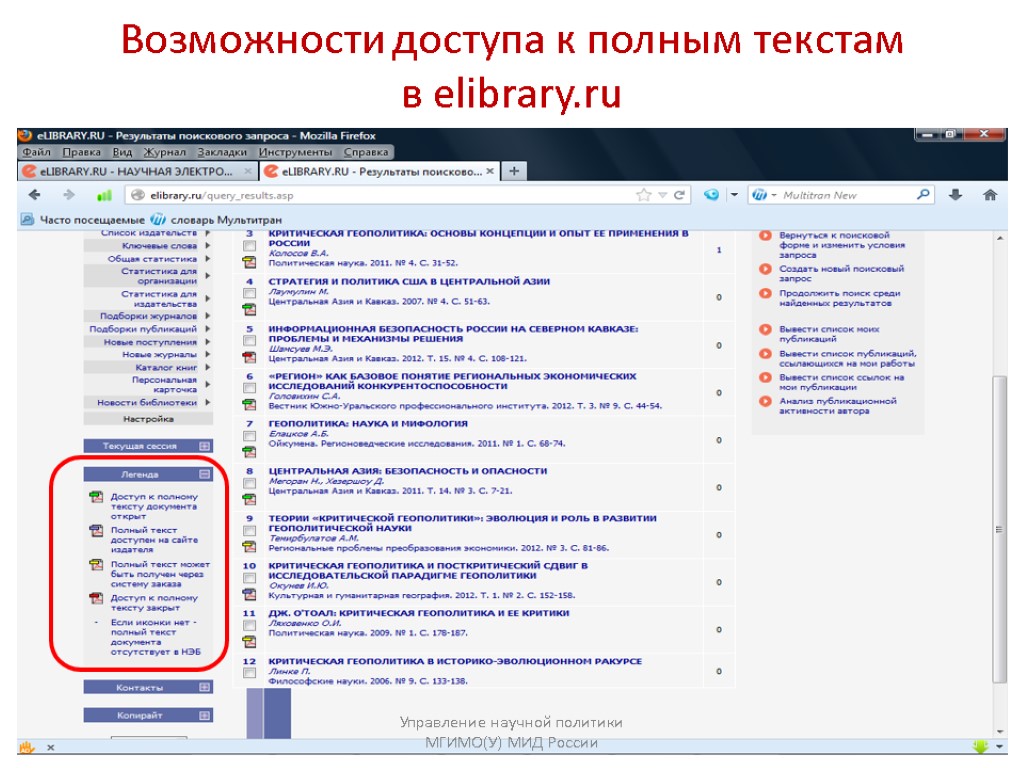The height and width of the screenshot is (768, 1024).
Task: Open the Downloads arrow icon
Action: 955,195
